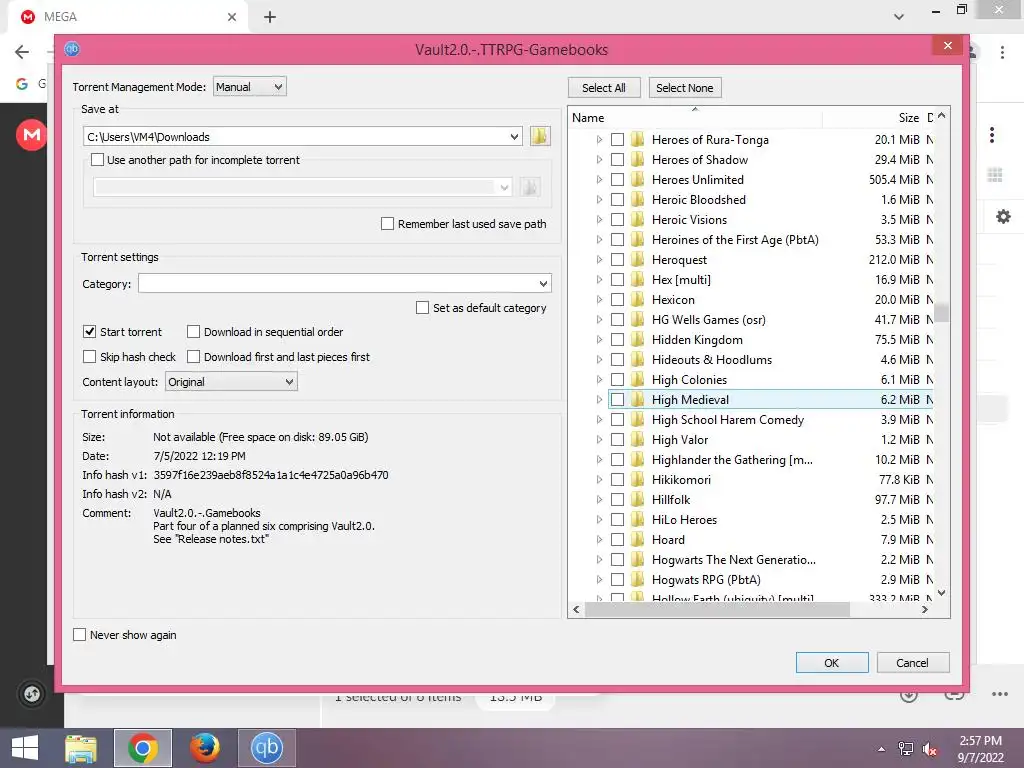Tick the checkbox for Heroic Bloodshed
Screen dimensions: 1024x768
click(x=617, y=200)
